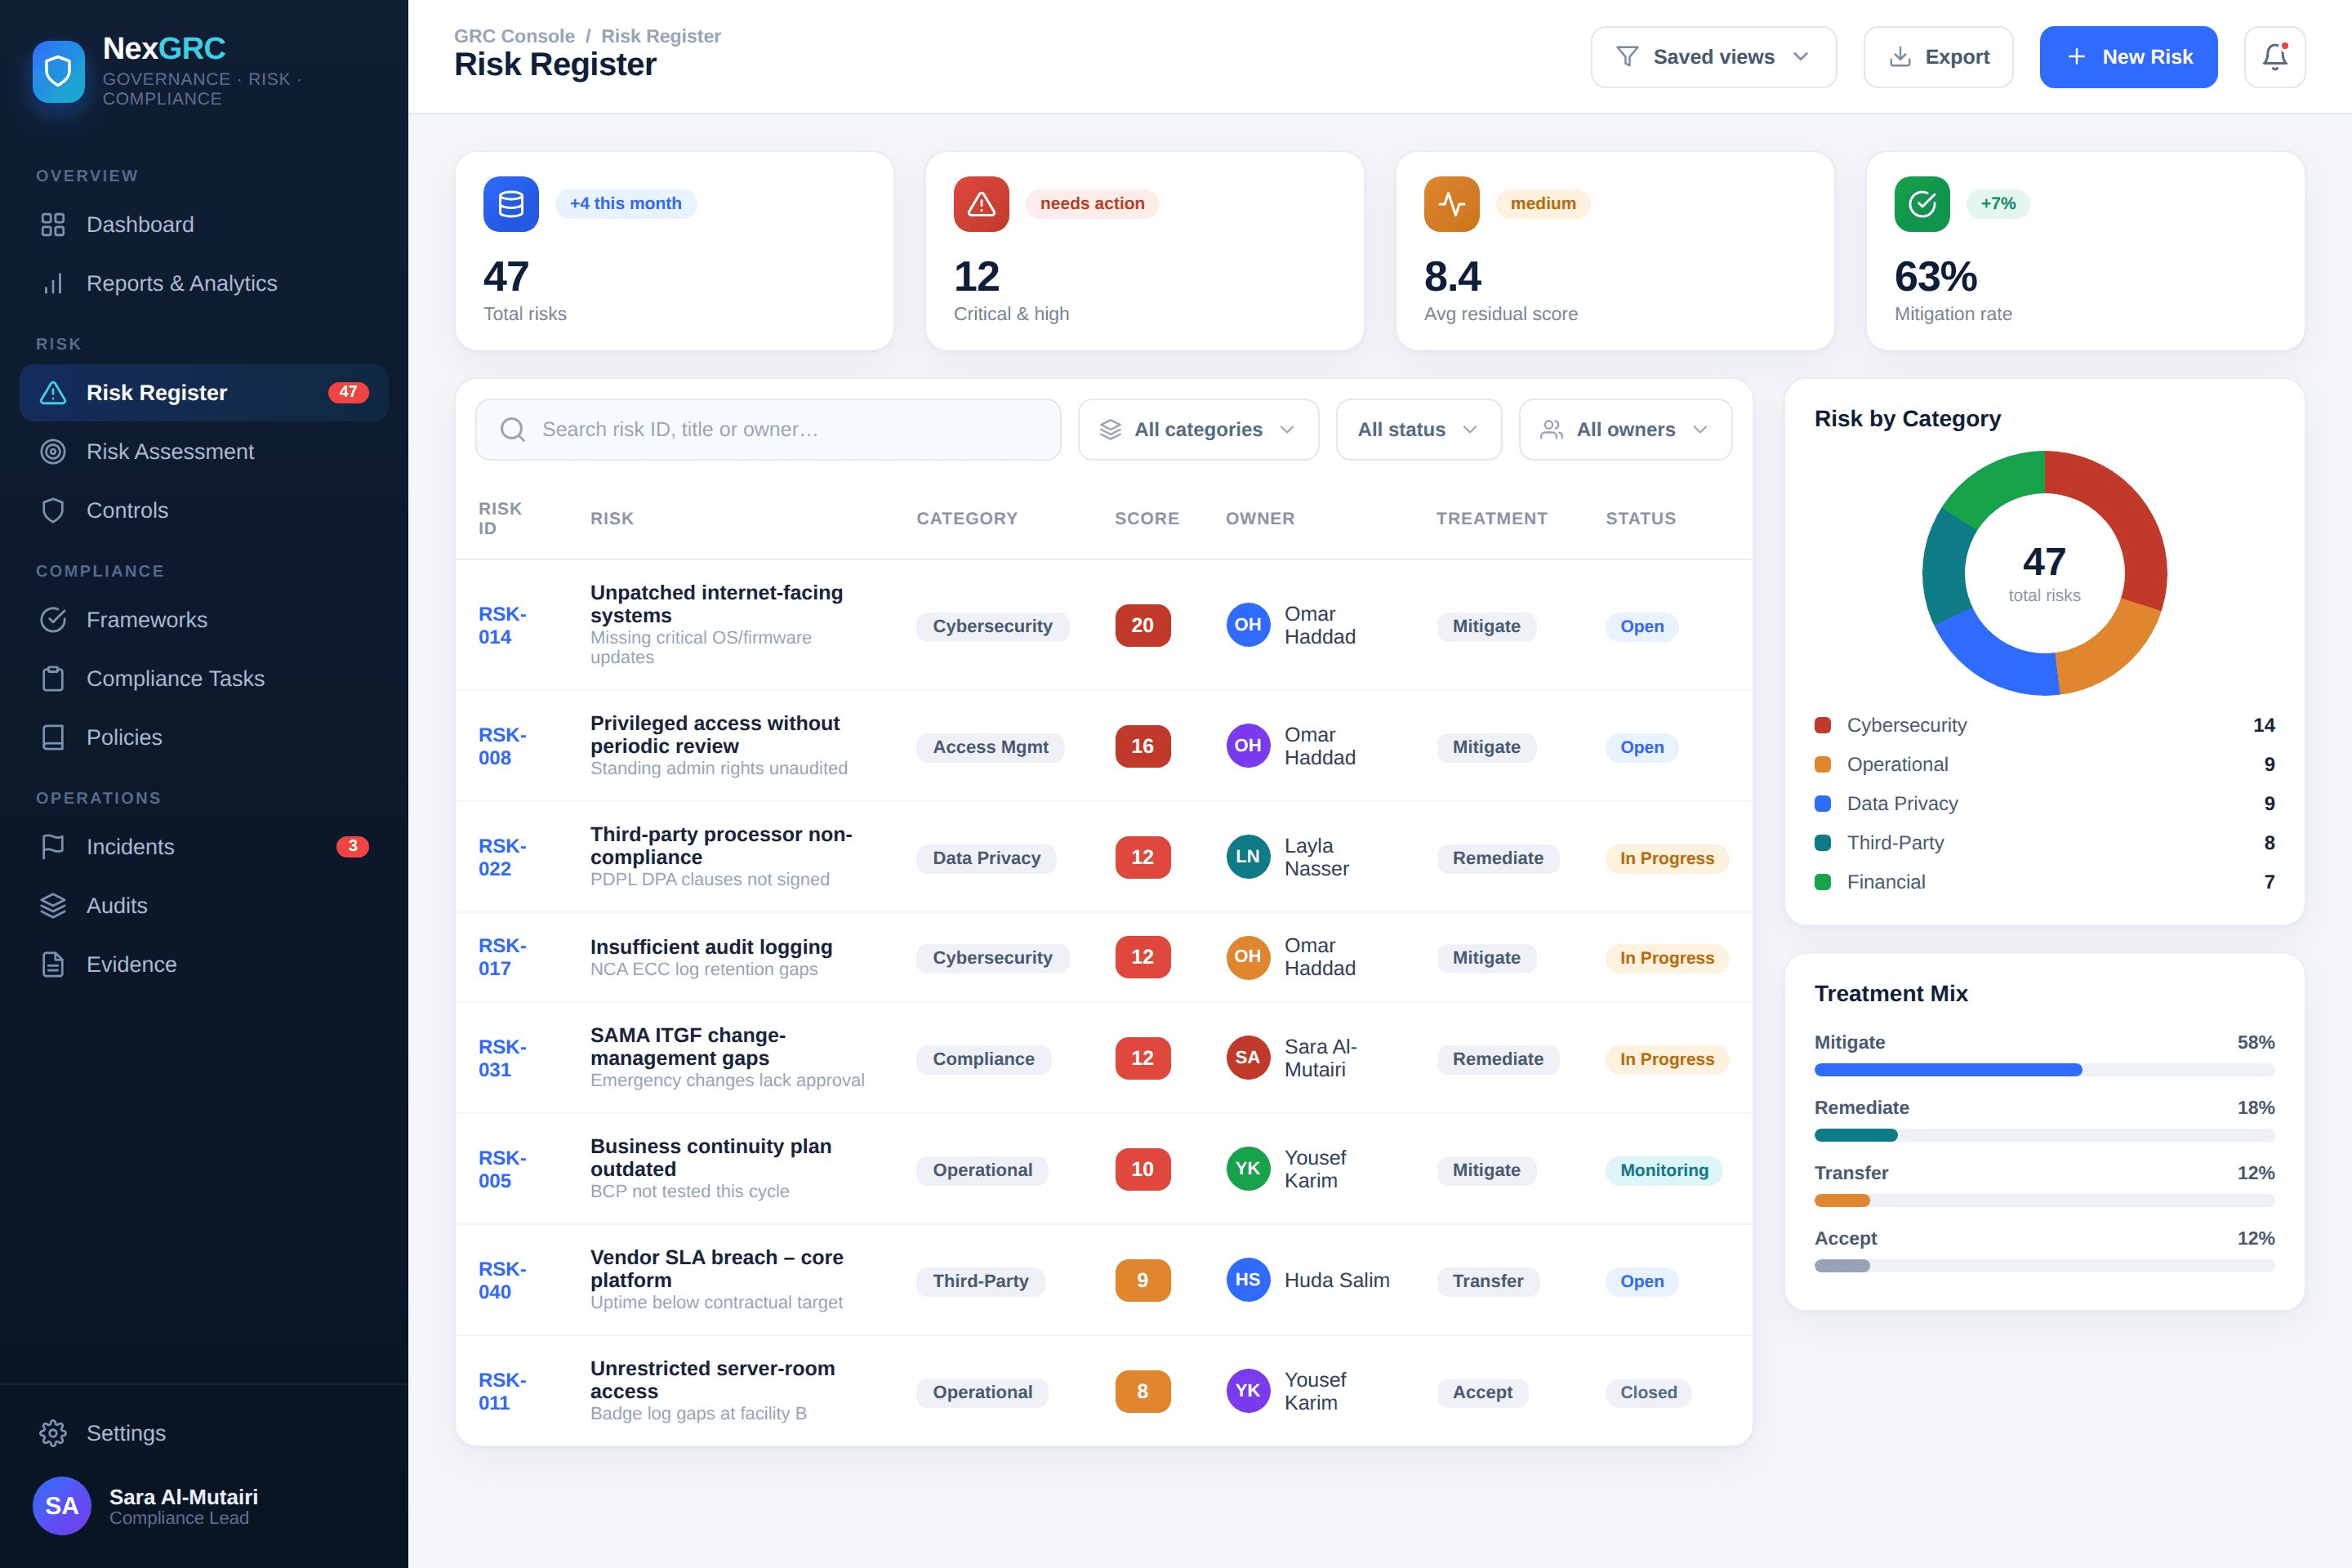Expand the All status filter
Viewport: 2352px width, 1568px height.
point(1419,430)
